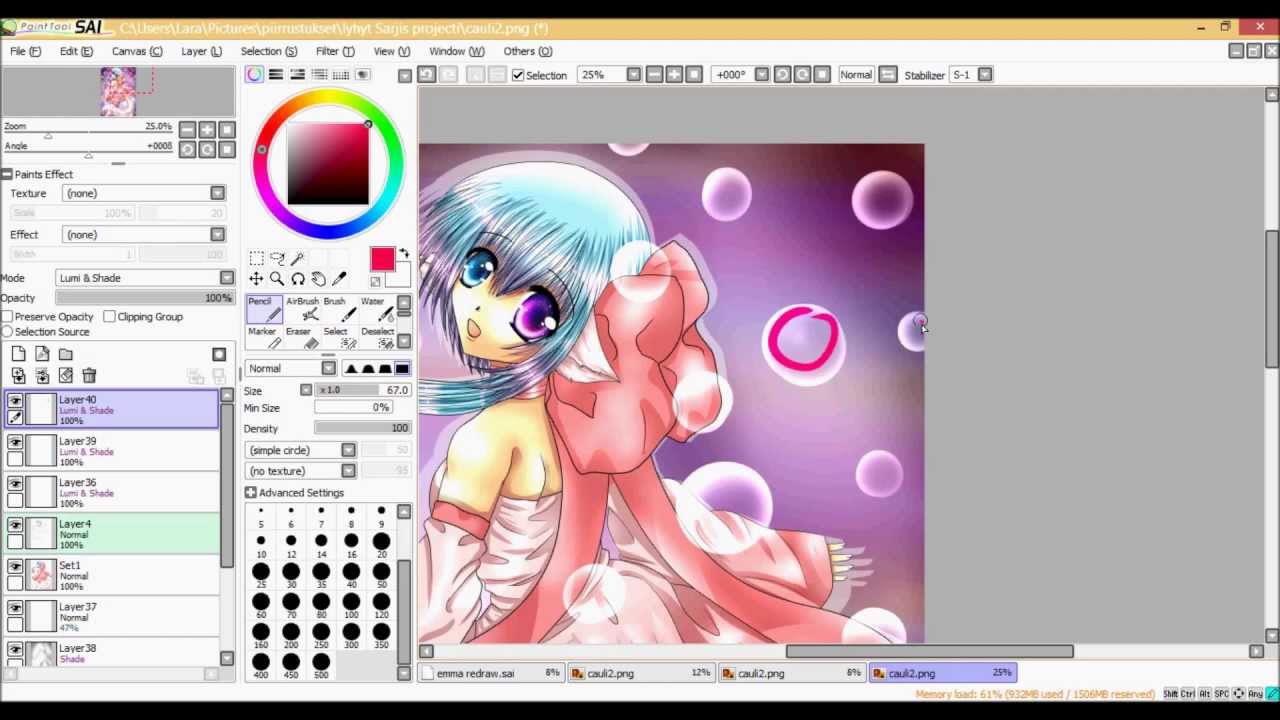1280x720 pixels.
Task: Create a new linework layer
Action: (42, 354)
